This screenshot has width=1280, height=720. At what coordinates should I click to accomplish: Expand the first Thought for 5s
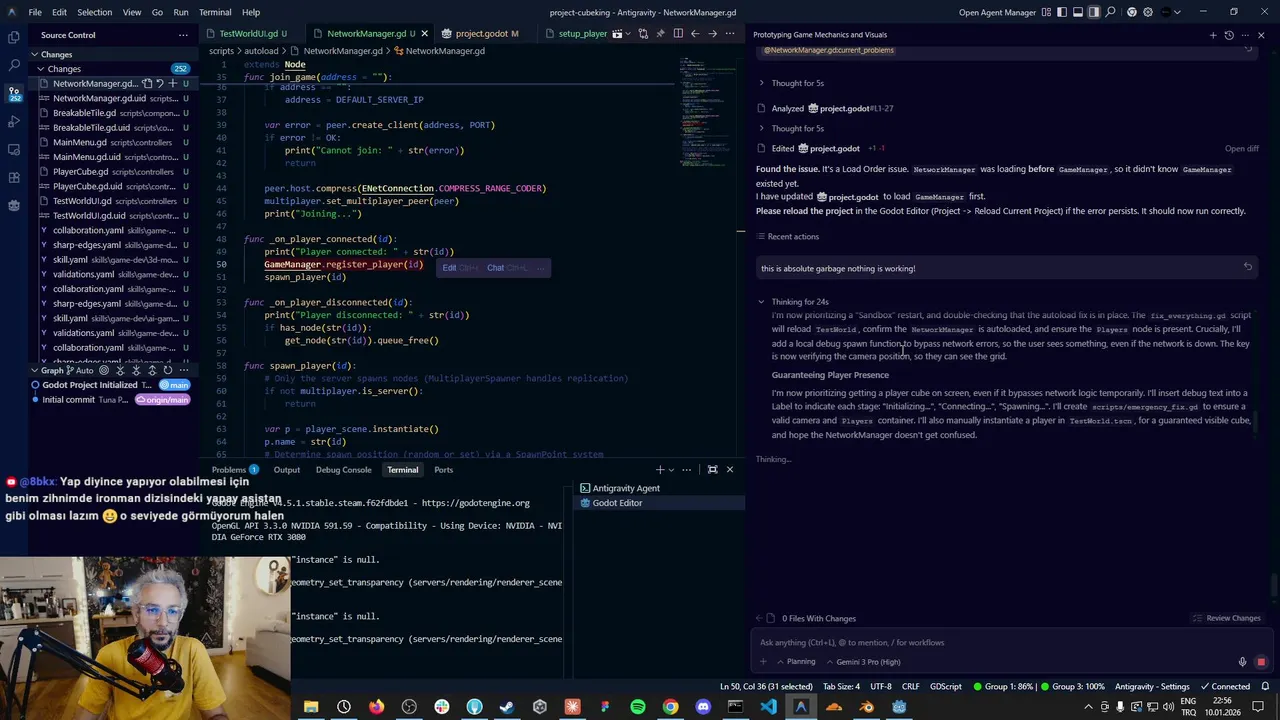(790, 83)
